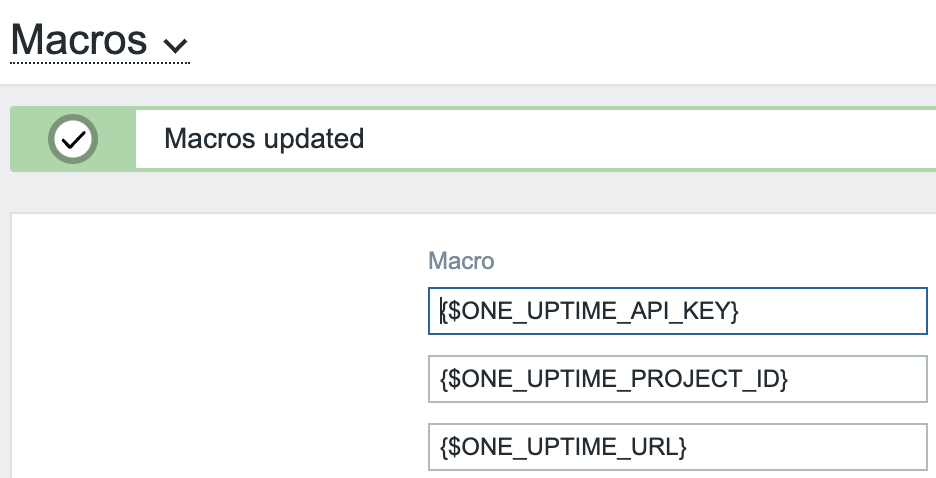Click the first macro row's name field
The height and width of the screenshot is (478, 936).
677,312
